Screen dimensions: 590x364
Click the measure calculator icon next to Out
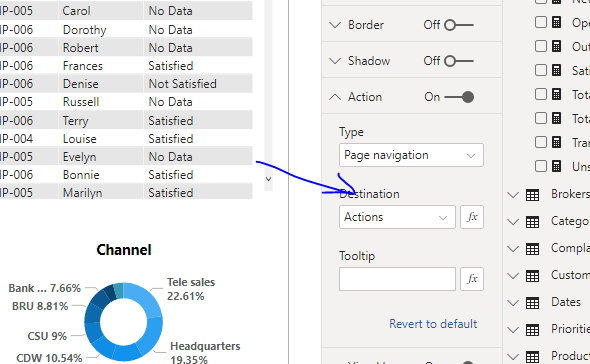coord(557,46)
